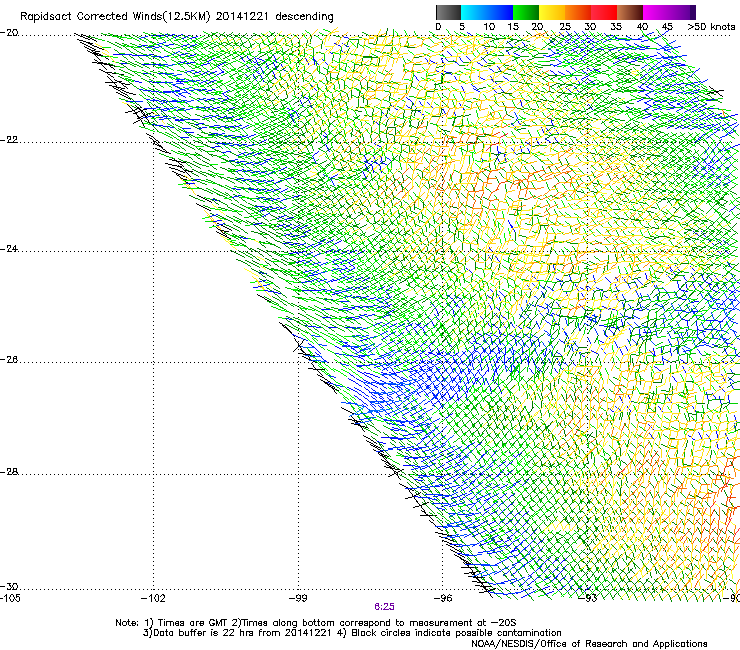Viewport: 740px width, 650px height.
Task: Click the 'Times are GMT' note line
Action: coord(316,623)
